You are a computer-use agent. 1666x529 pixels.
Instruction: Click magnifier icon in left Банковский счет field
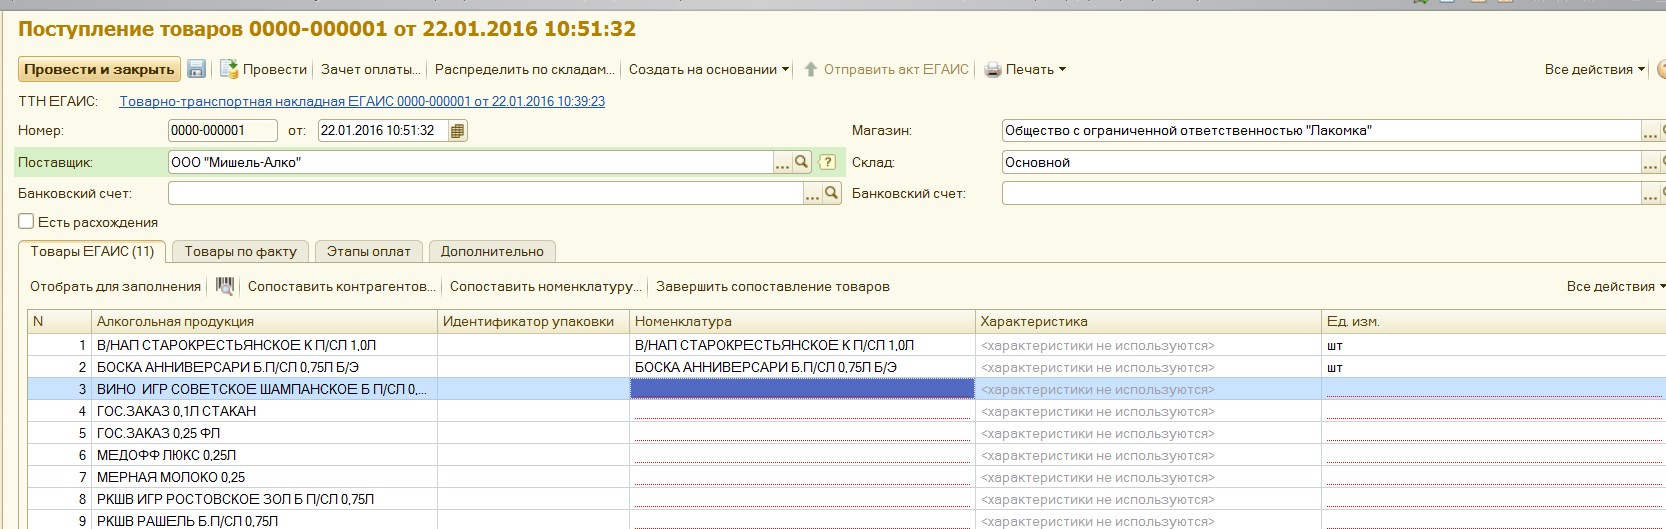[x=831, y=194]
